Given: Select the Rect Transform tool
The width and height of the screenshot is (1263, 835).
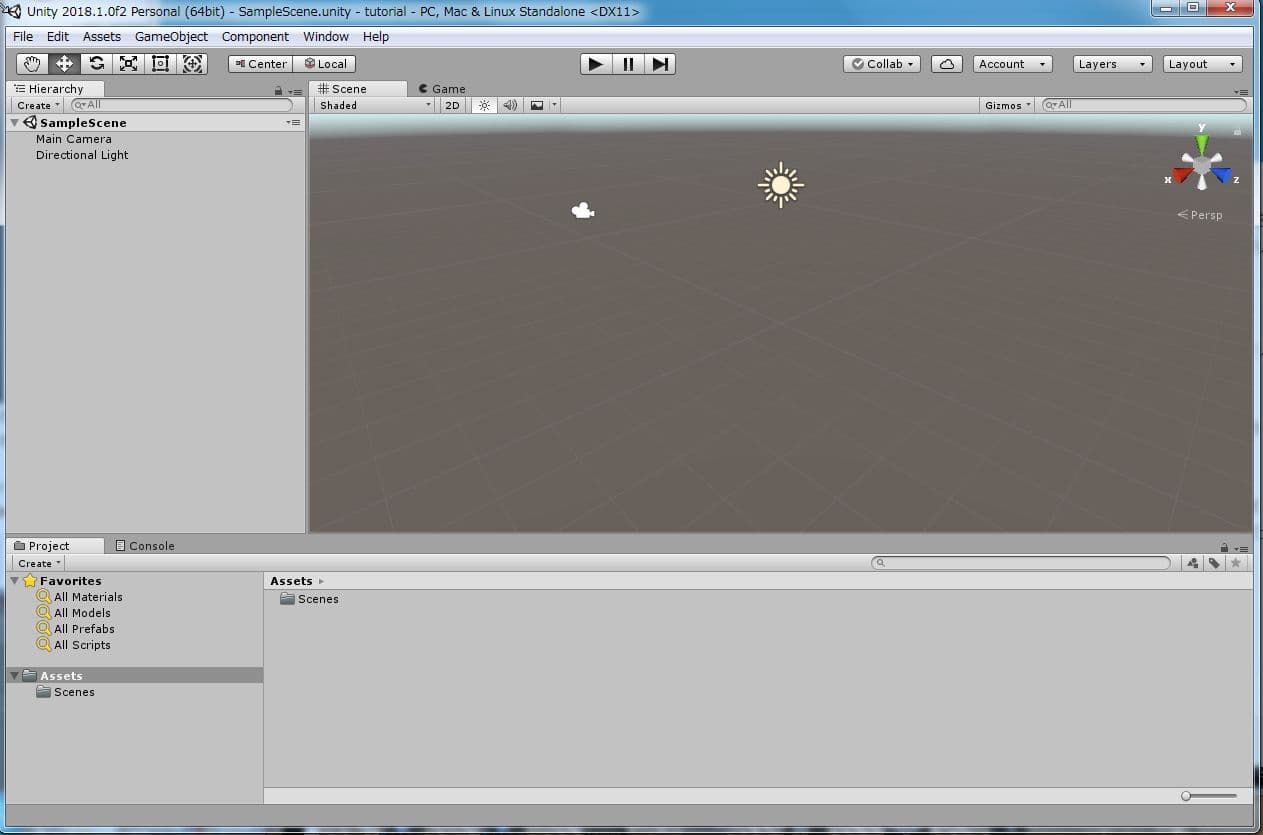Looking at the screenshot, I should (160, 64).
